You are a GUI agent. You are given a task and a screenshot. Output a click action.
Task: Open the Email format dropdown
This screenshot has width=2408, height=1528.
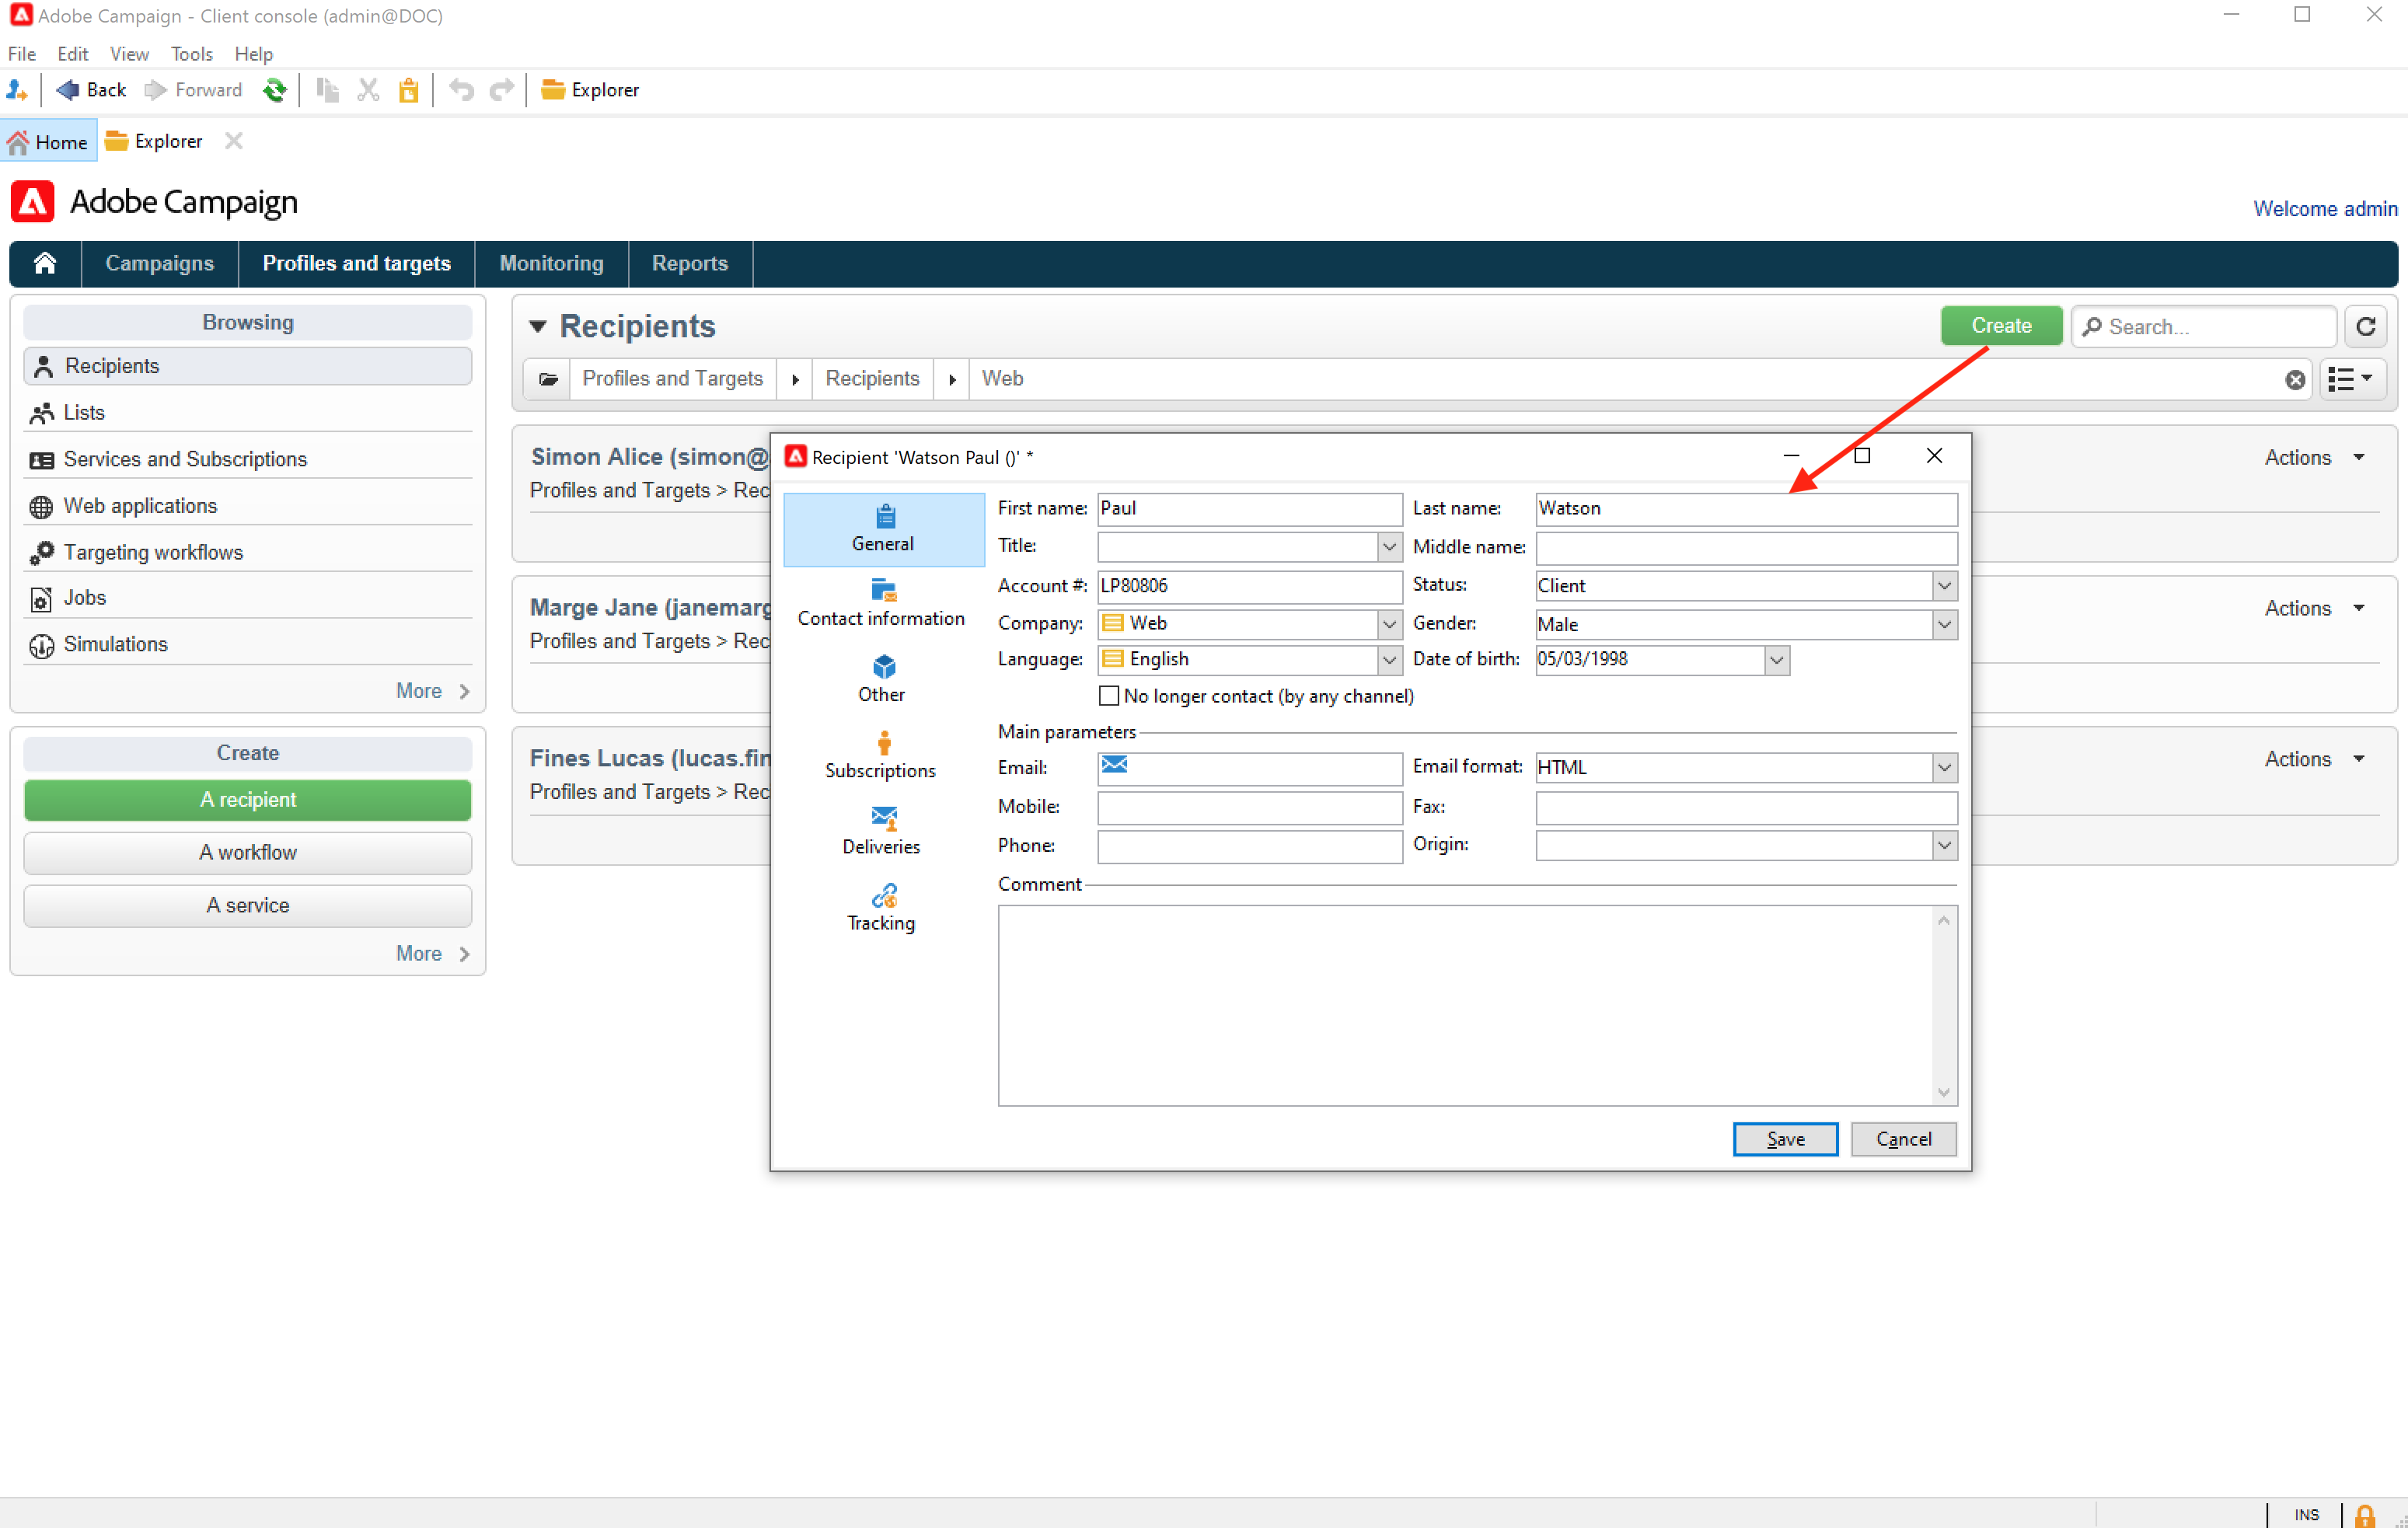click(1943, 767)
